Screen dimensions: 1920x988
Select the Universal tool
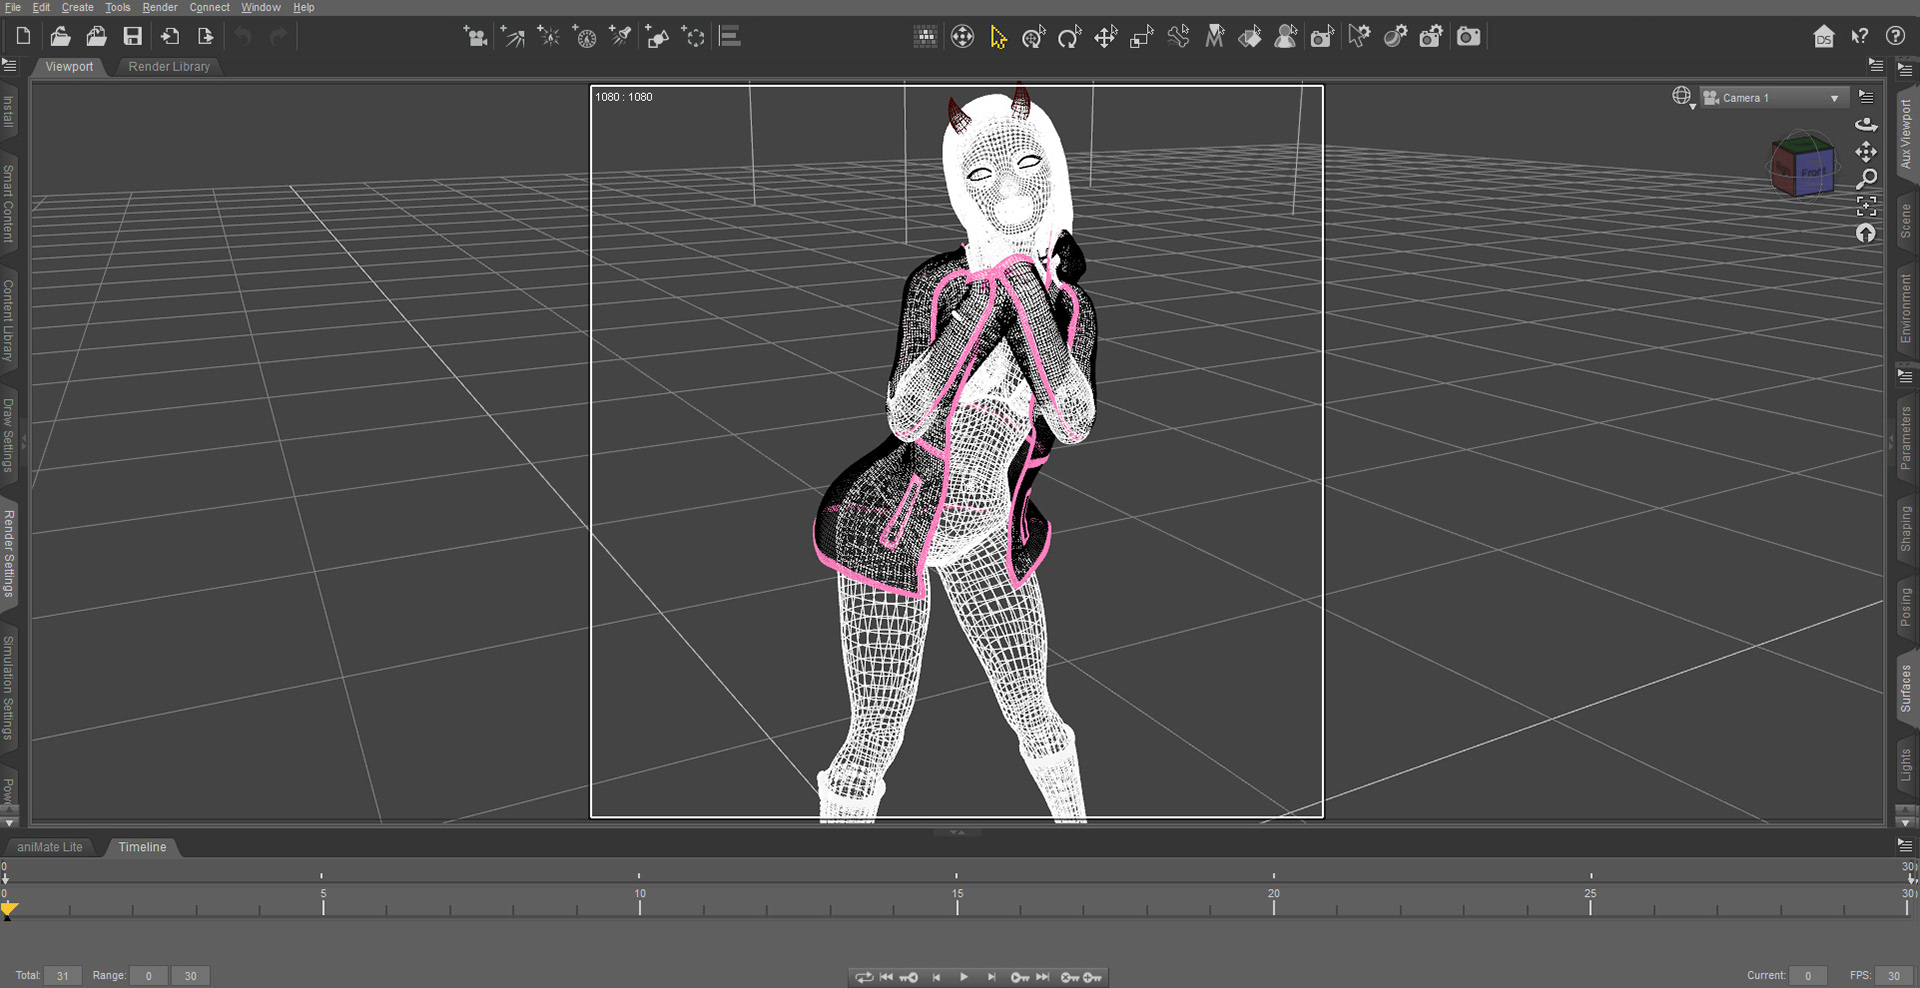[1034, 37]
